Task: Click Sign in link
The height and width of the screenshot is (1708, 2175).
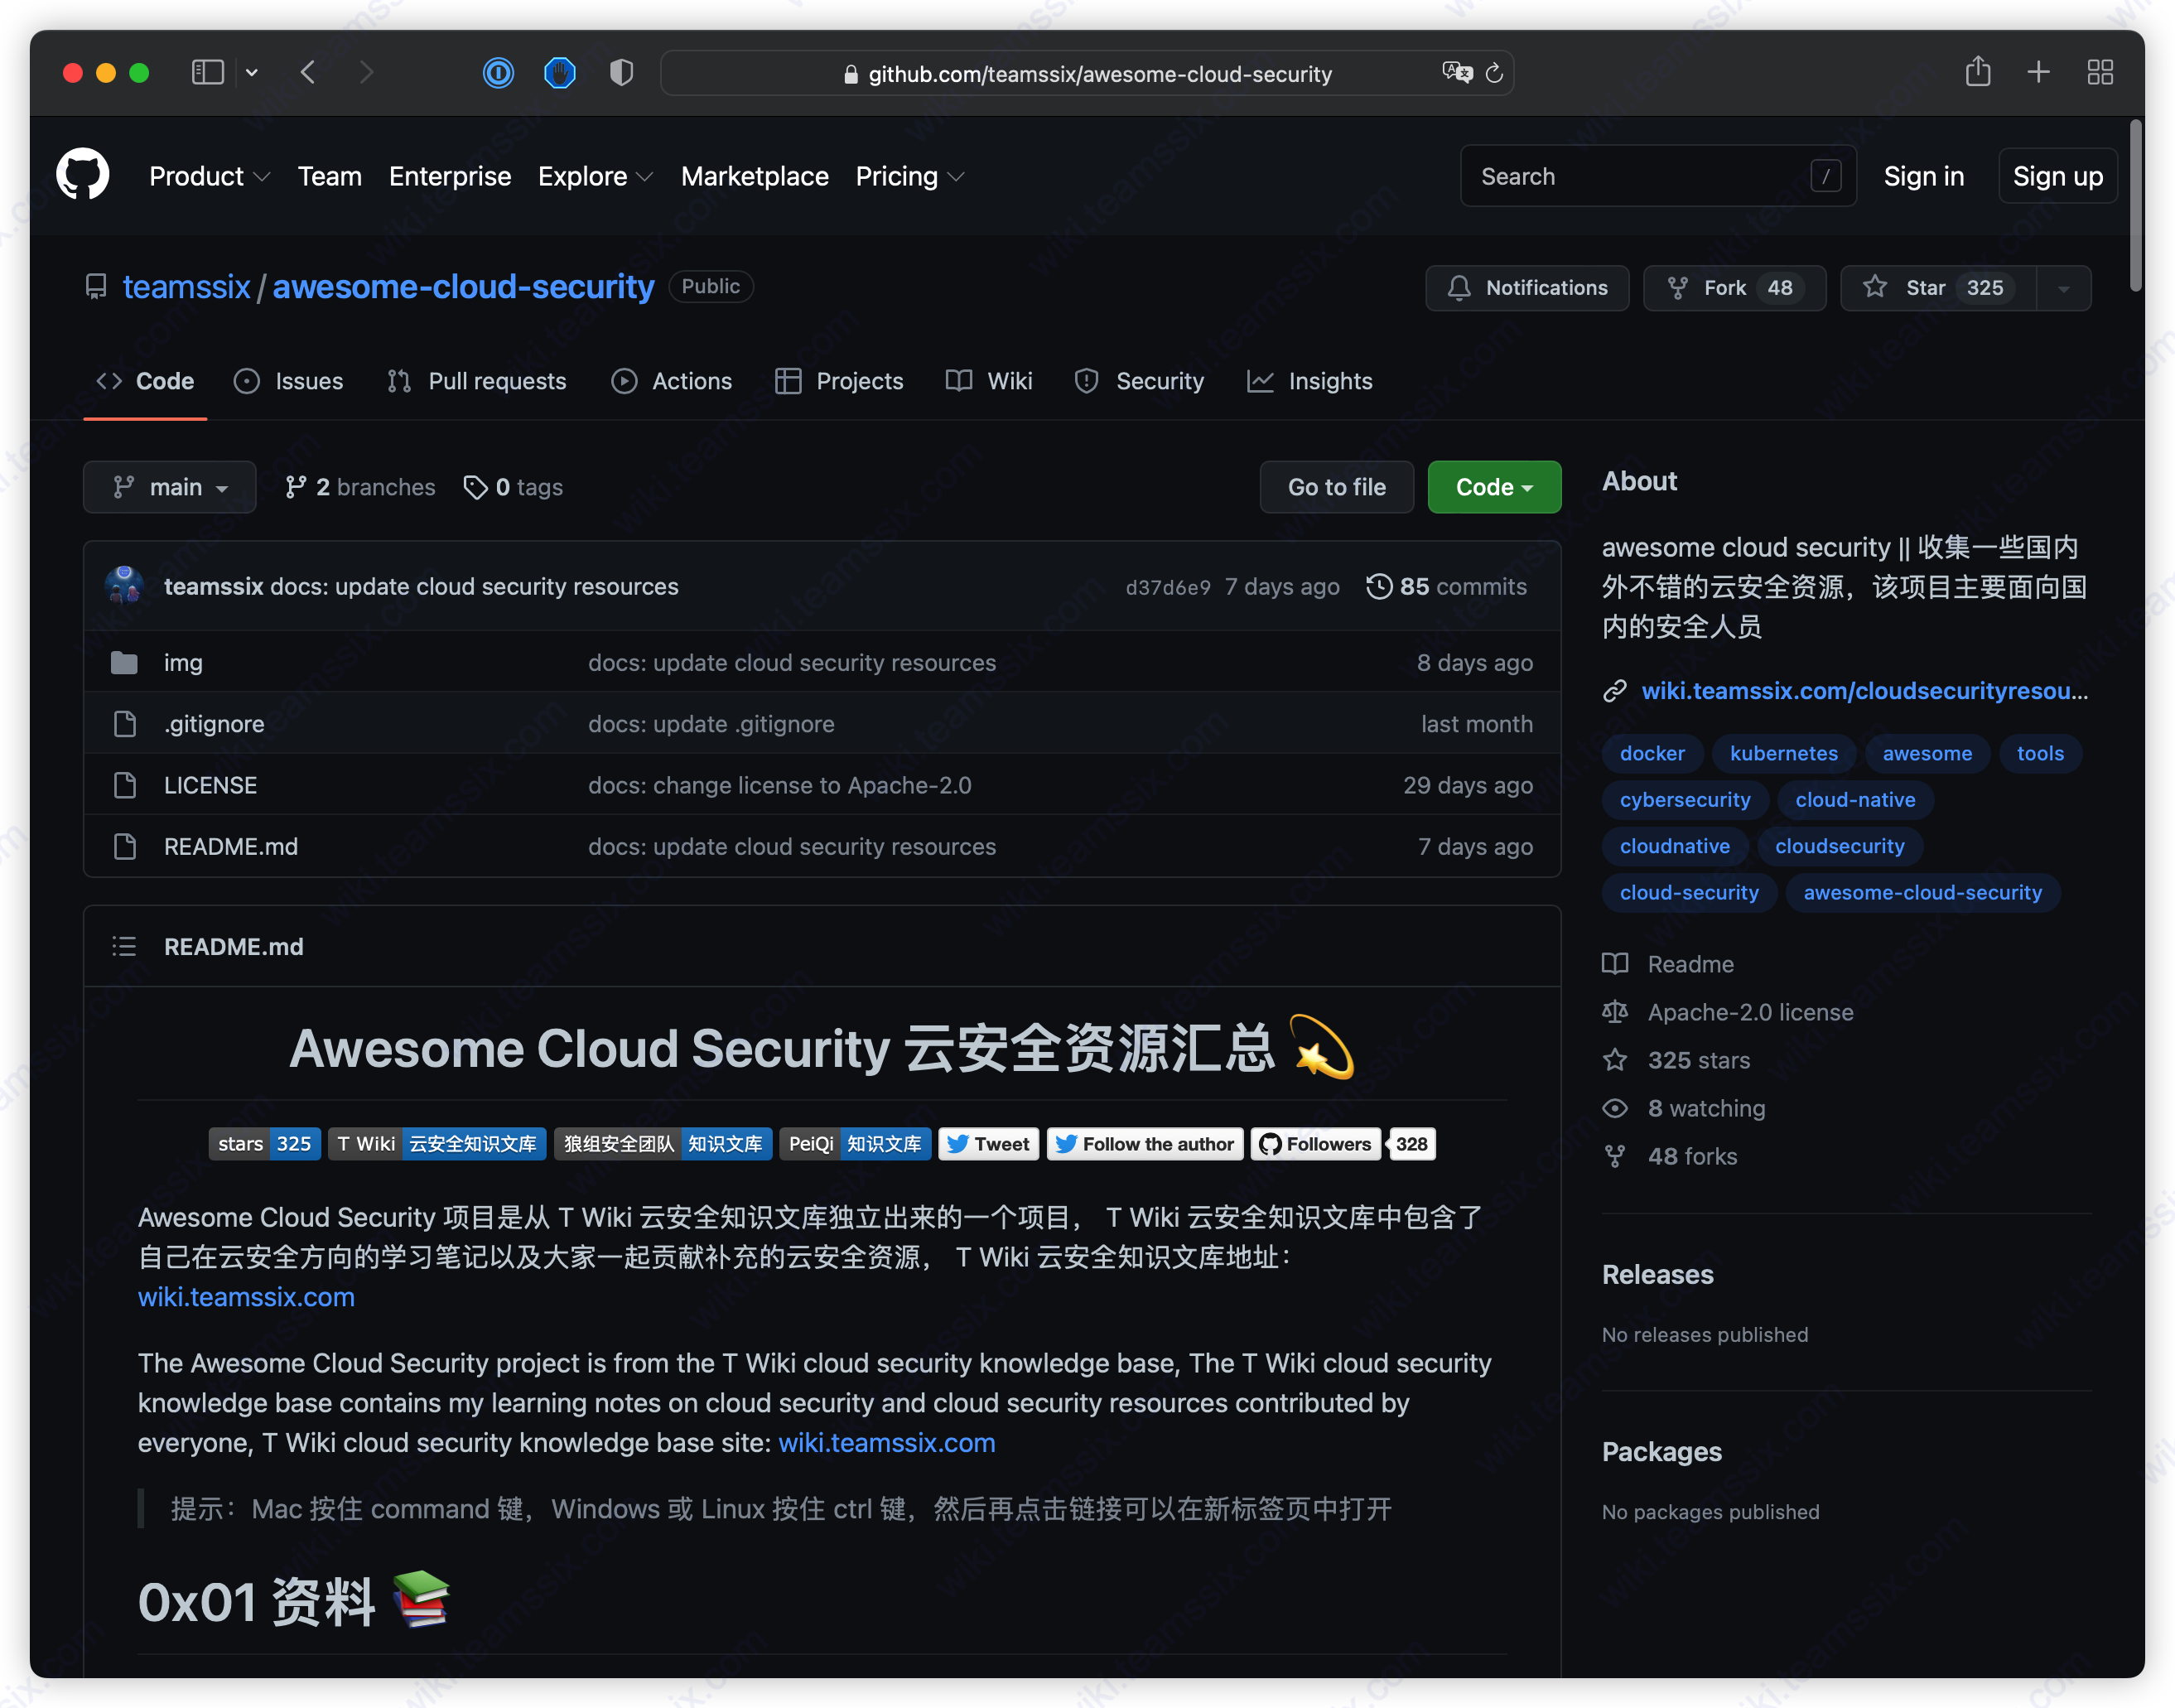Action: (1923, 176)
